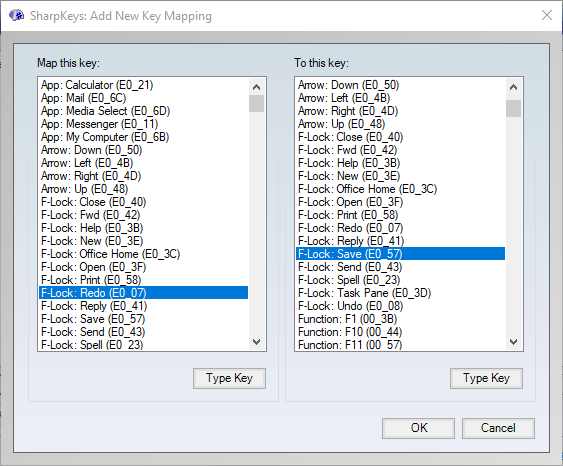Click Type Key under To this key

(x=486, y=378)
